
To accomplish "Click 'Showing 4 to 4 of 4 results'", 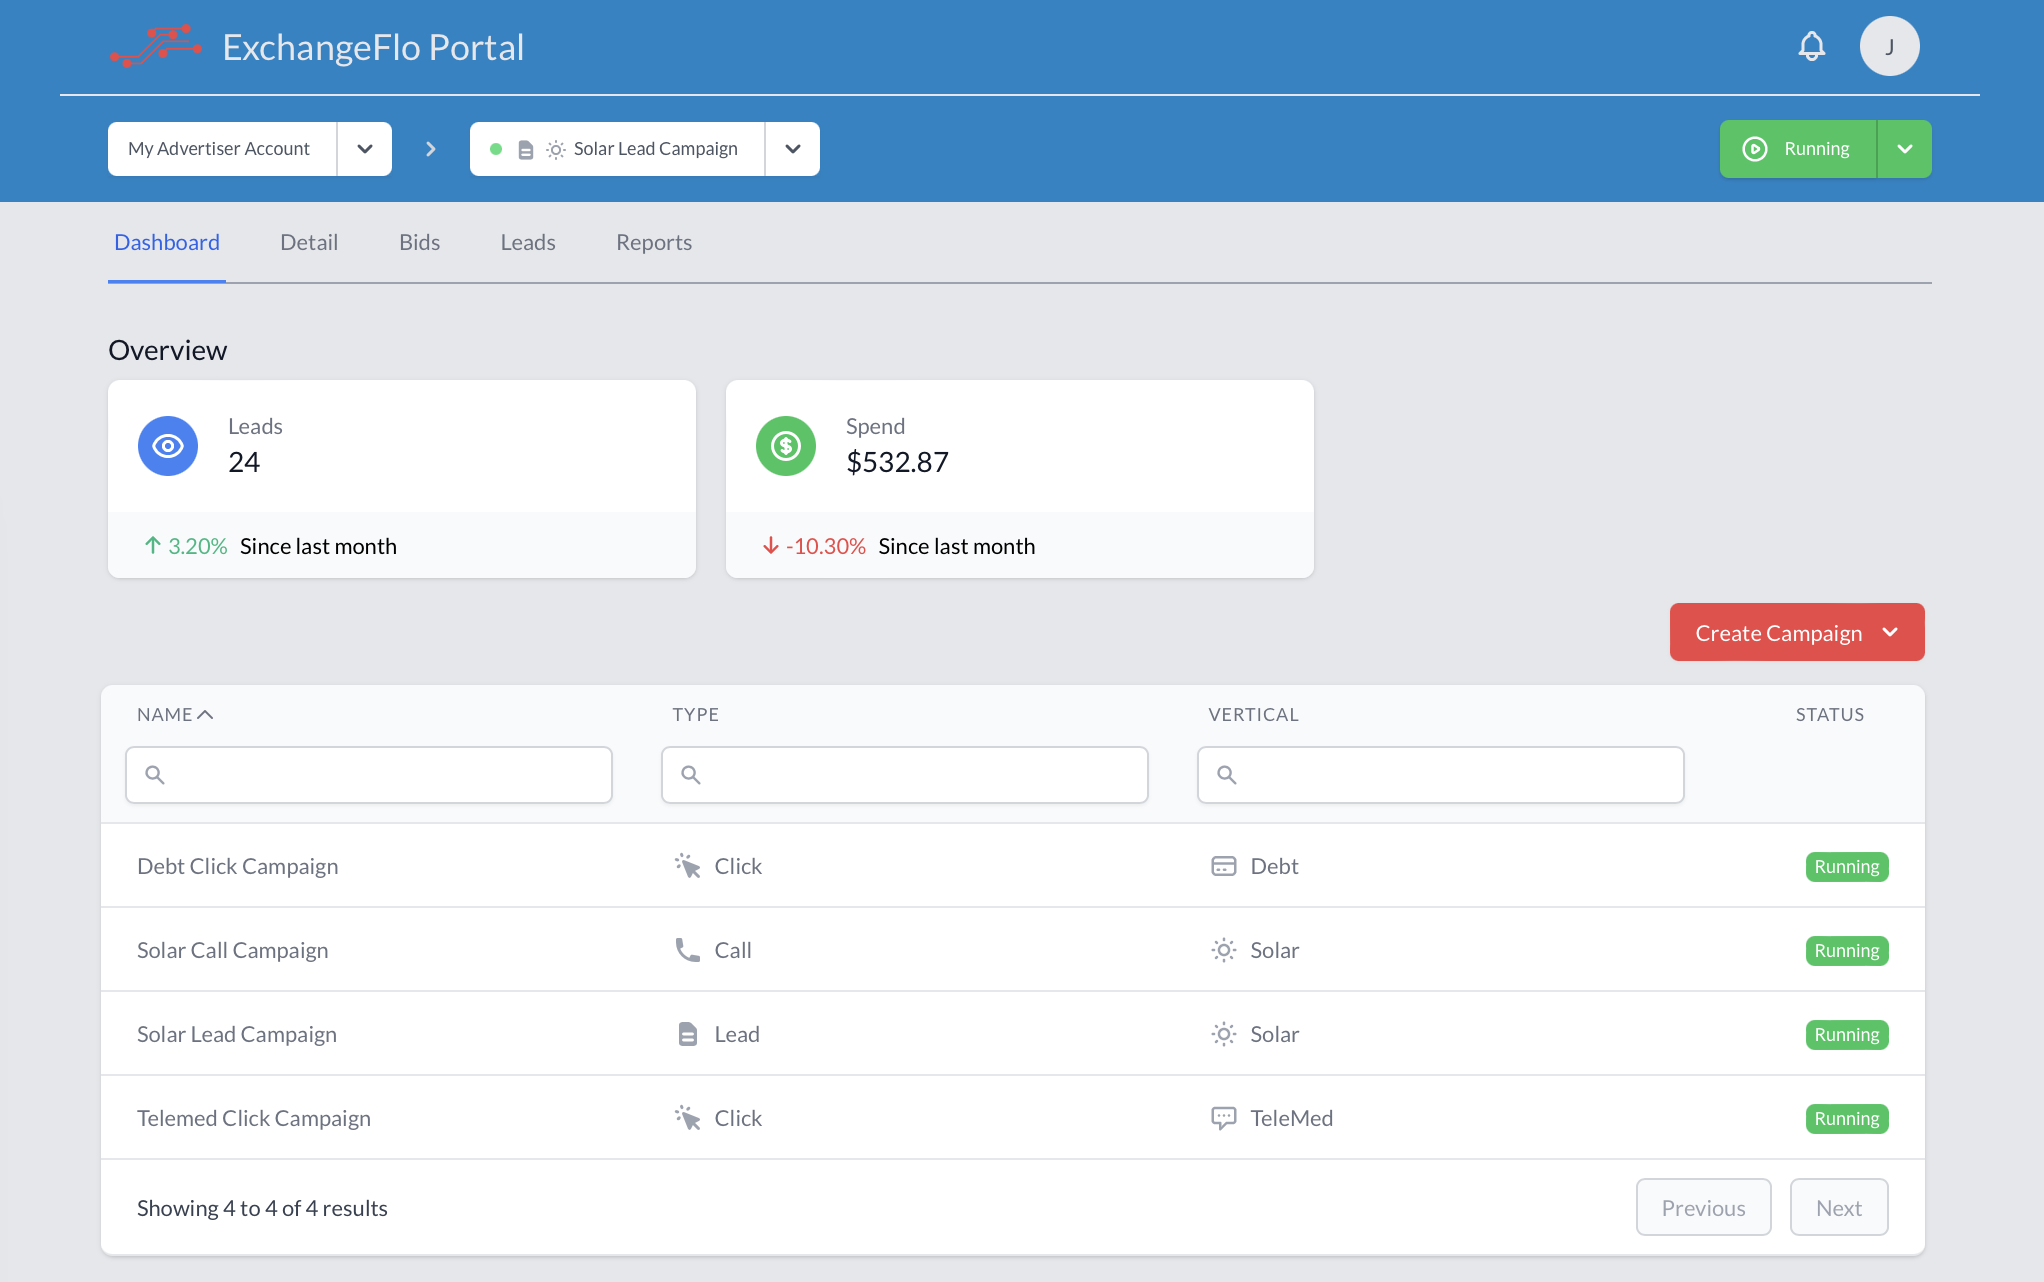I will pyautogui.click(x=262, y=1208).
